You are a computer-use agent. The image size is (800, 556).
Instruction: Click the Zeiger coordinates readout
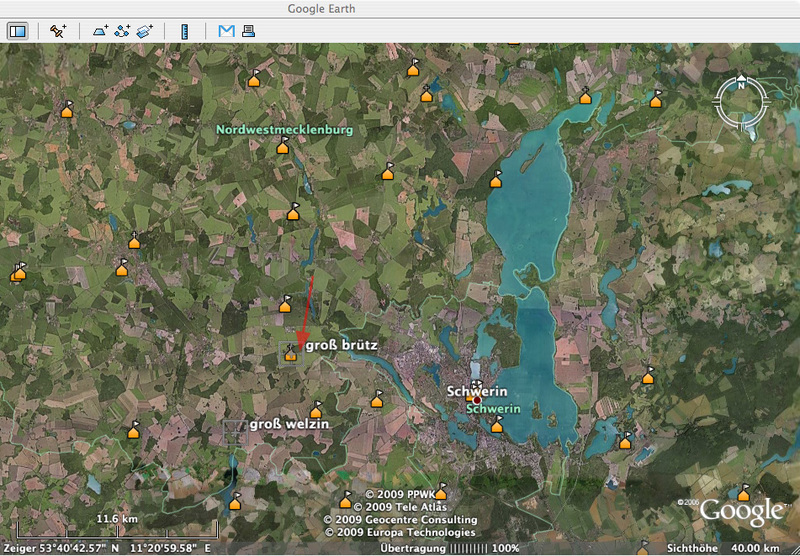(107, 548)
